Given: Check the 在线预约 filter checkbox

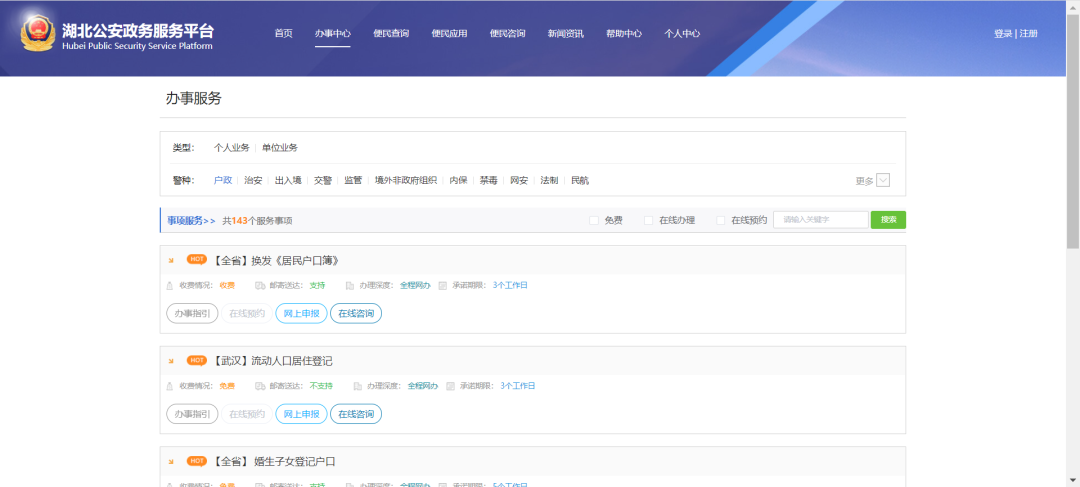Looking at the screenshot, I should [720, 220].
